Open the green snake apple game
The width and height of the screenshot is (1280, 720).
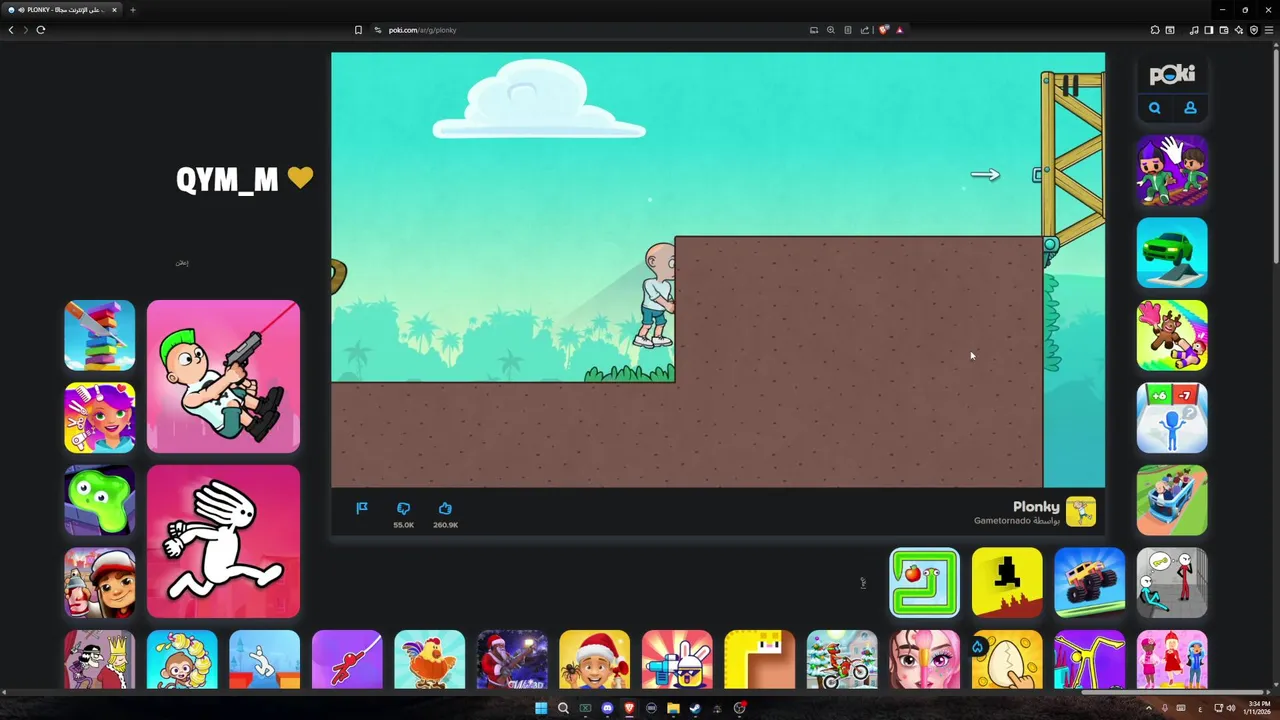pos(925,583)
